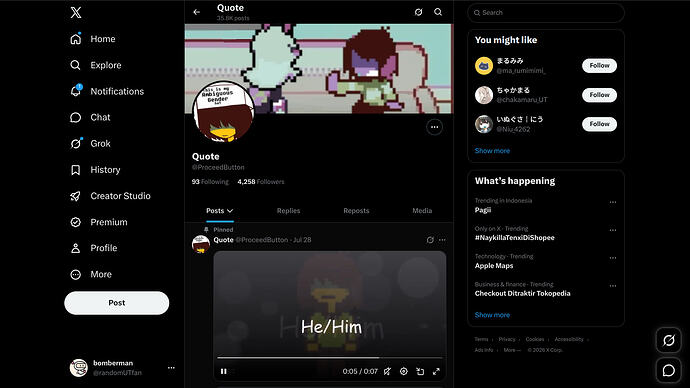
Task: Open the floating Grok button
Action: point(669,340)
